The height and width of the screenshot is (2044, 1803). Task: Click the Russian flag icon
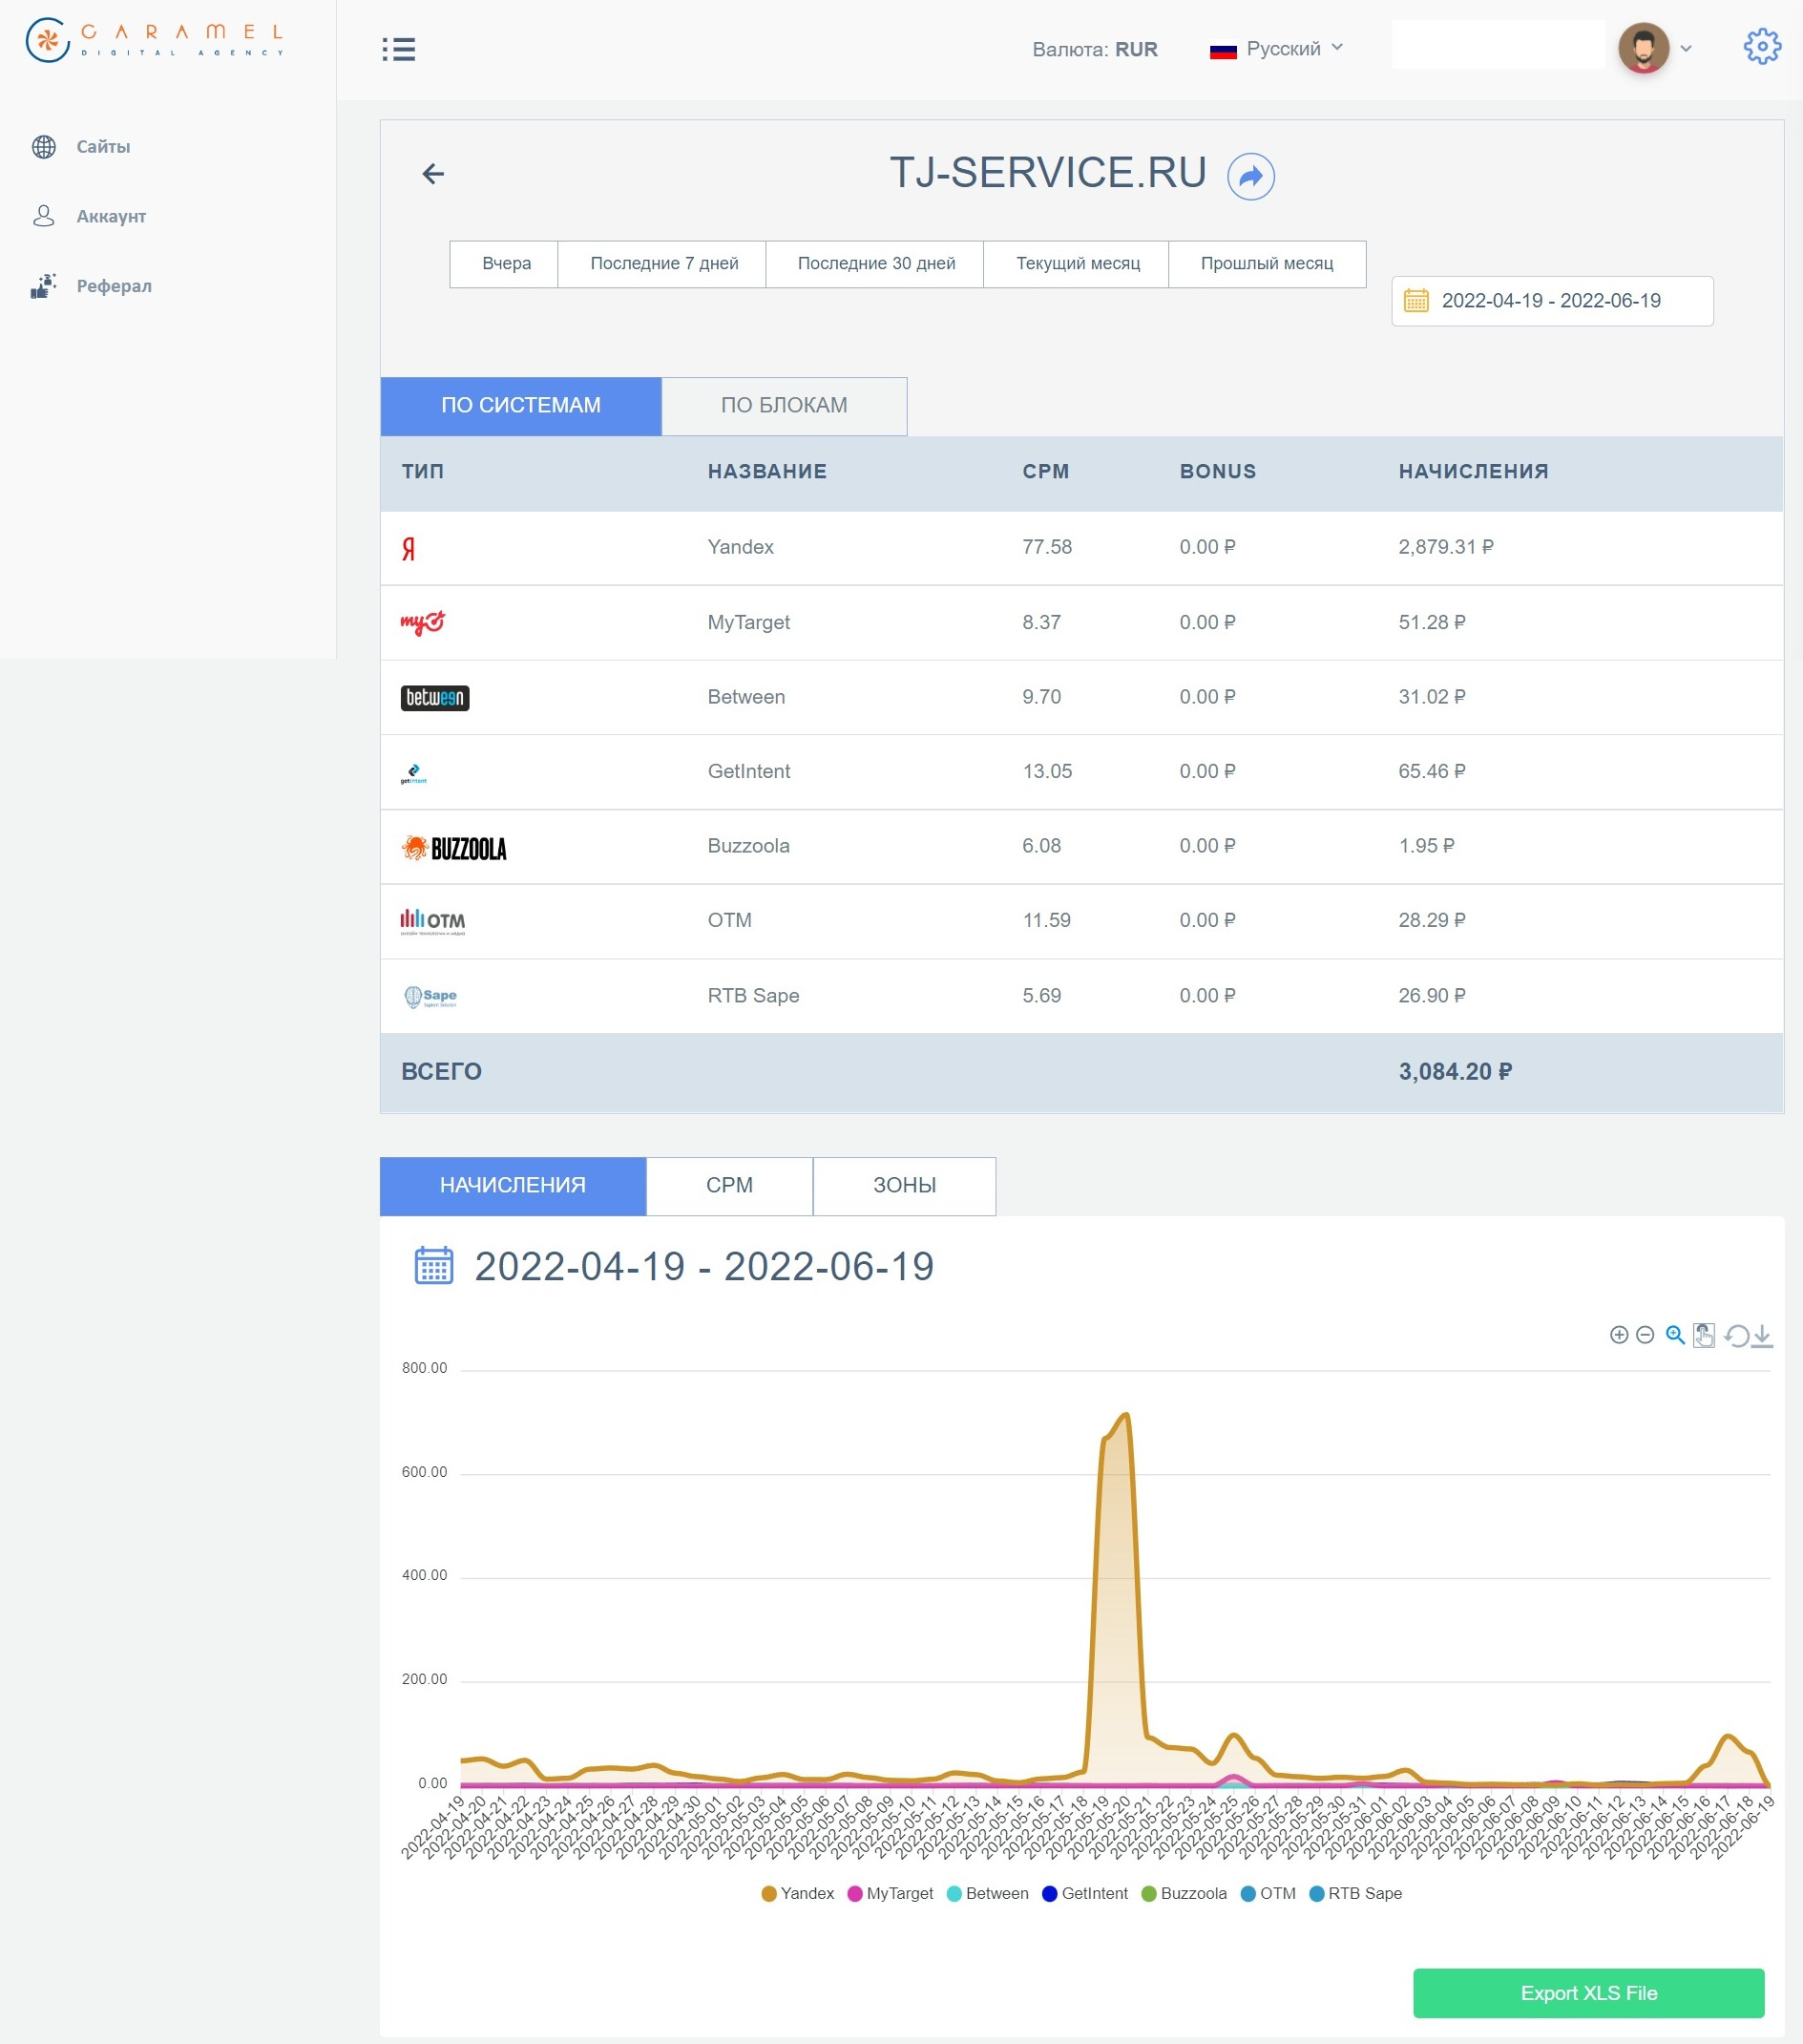point(1223,50)
